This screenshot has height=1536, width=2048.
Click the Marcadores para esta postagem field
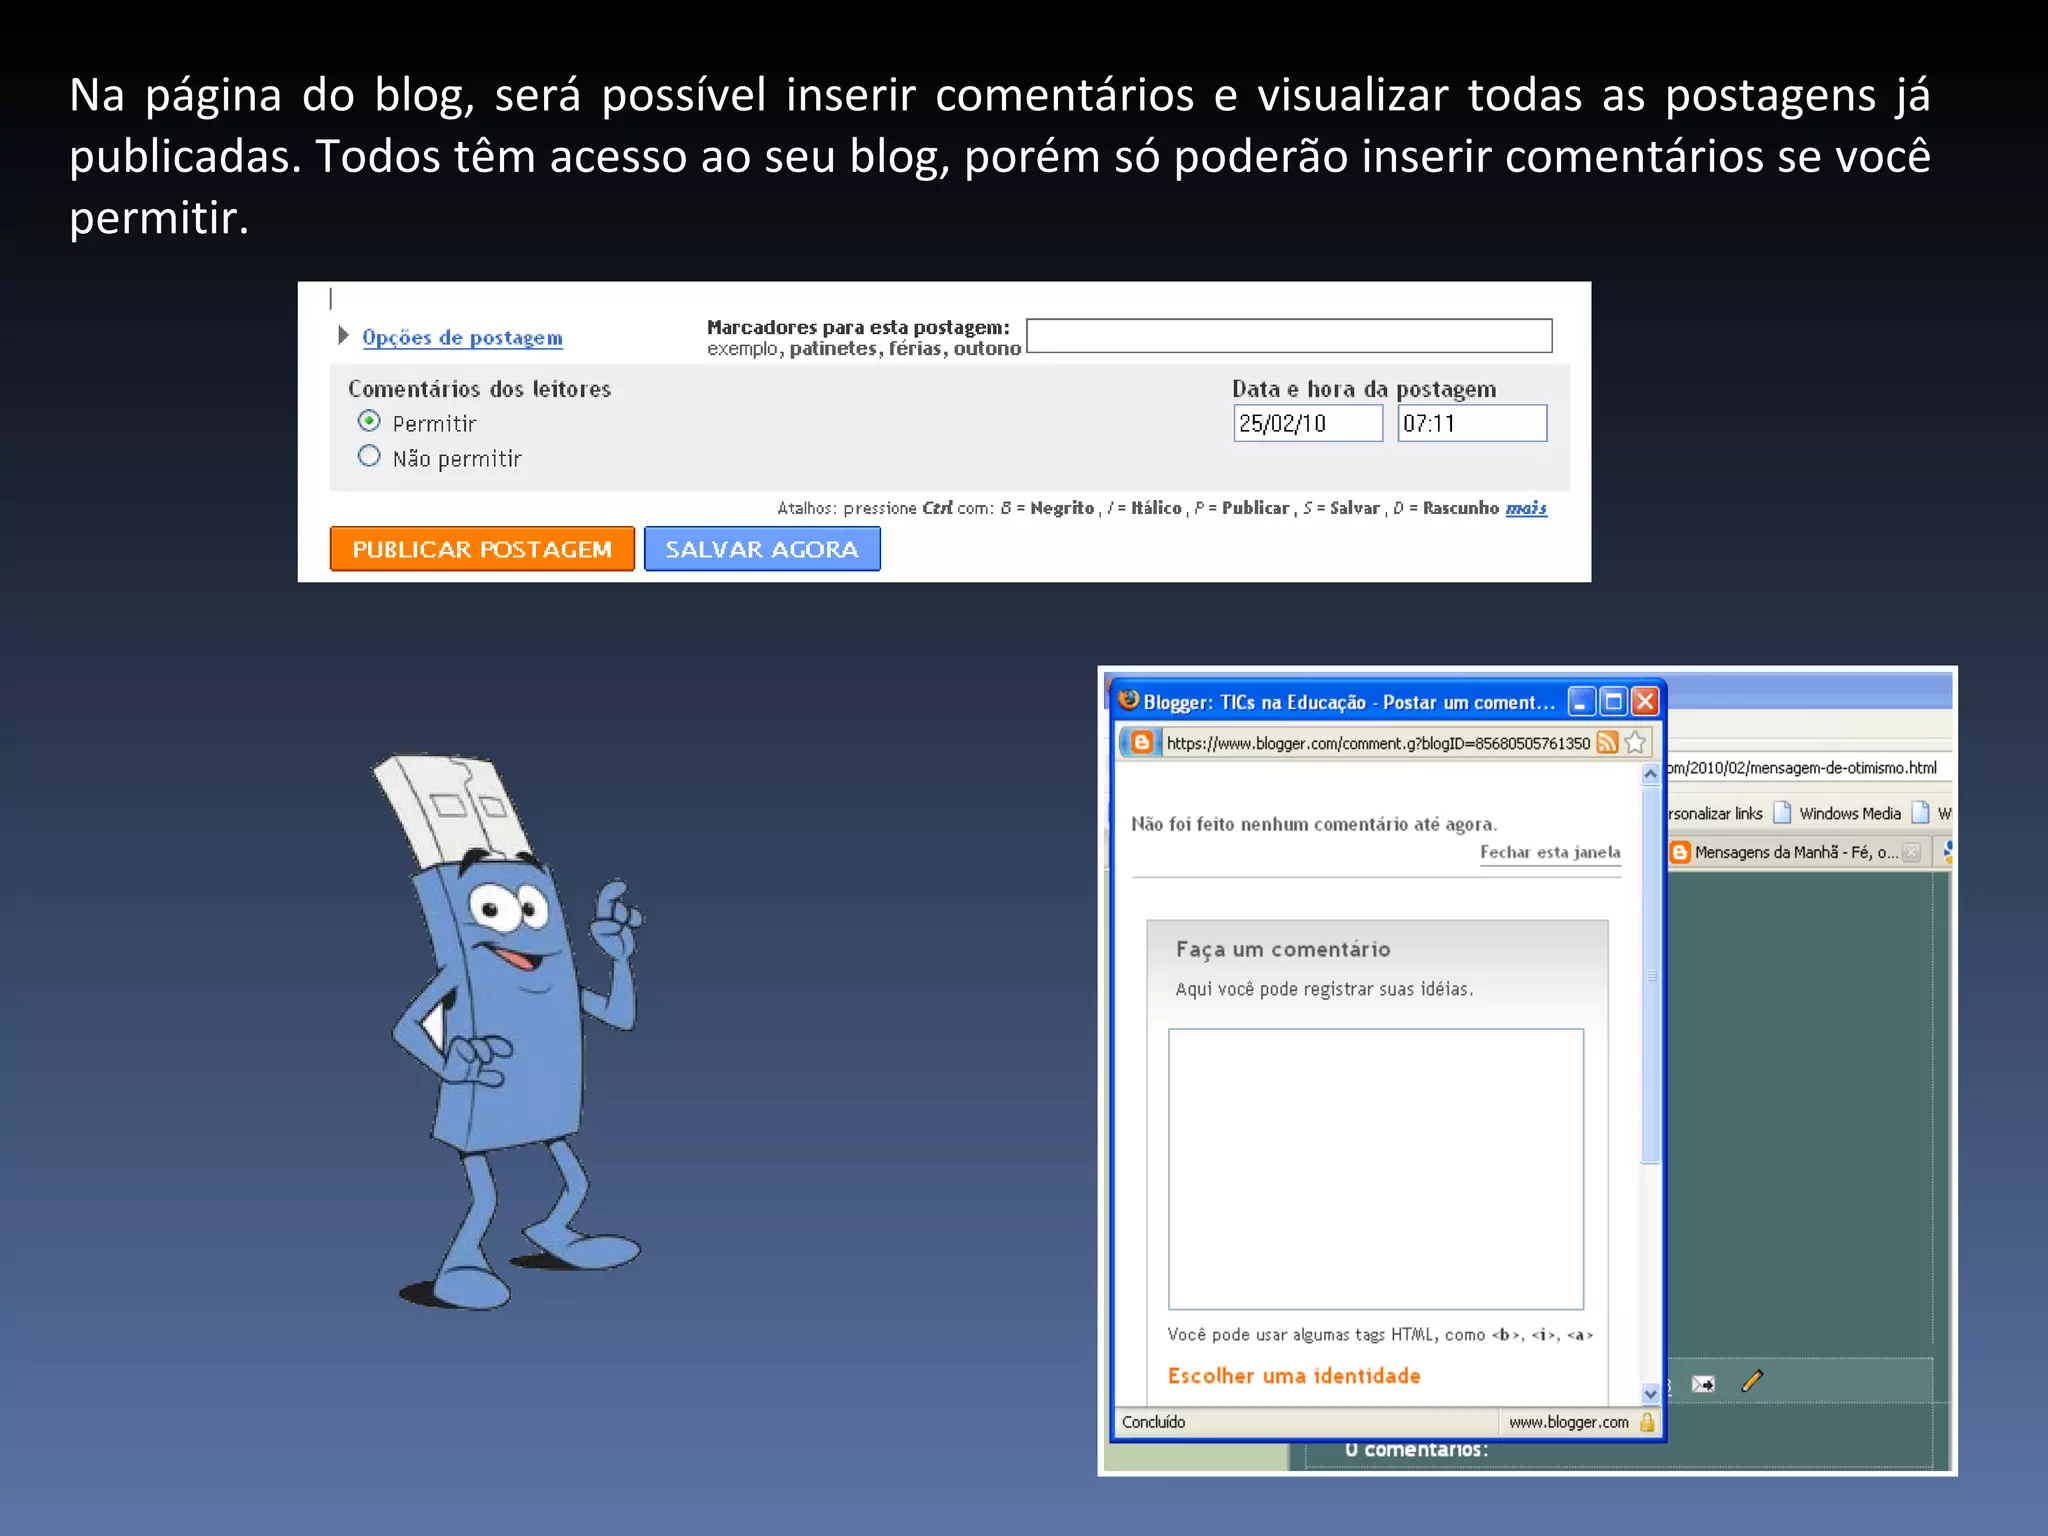click(x=1289, y=336)
